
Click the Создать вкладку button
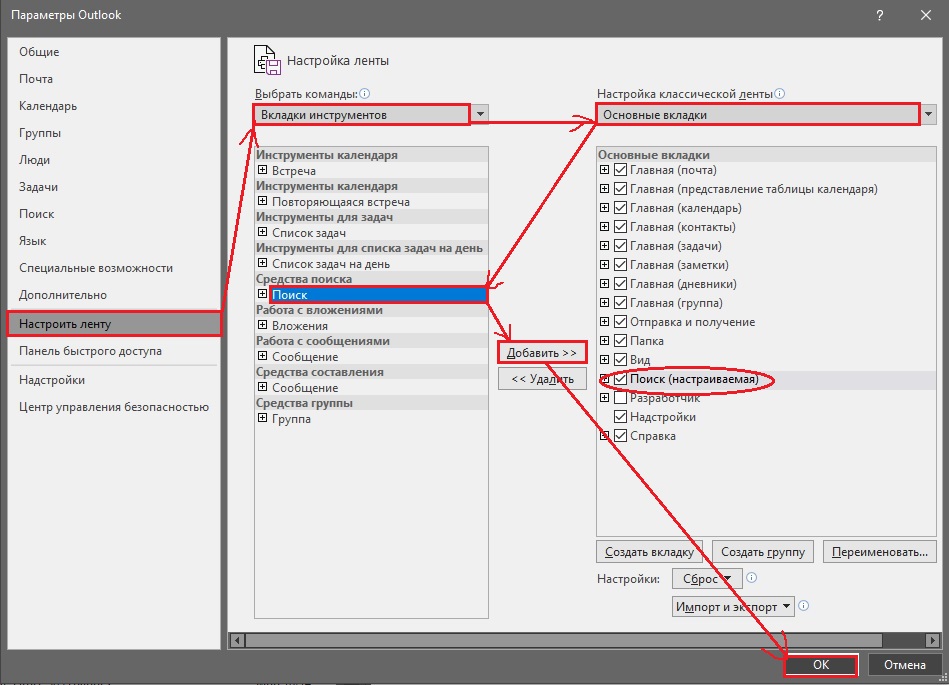(x=649, y=552)
